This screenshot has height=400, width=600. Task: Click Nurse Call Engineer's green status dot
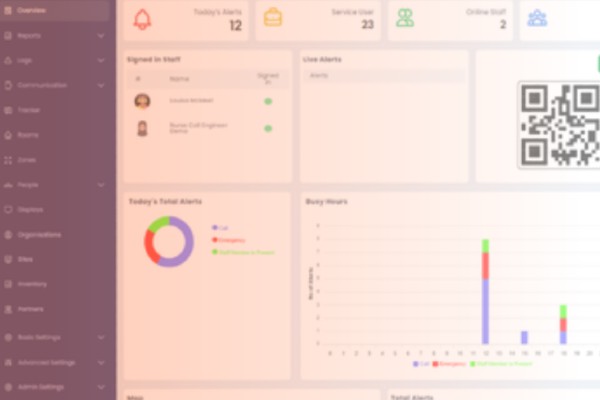pyautogui.click(x=268, y=128)
